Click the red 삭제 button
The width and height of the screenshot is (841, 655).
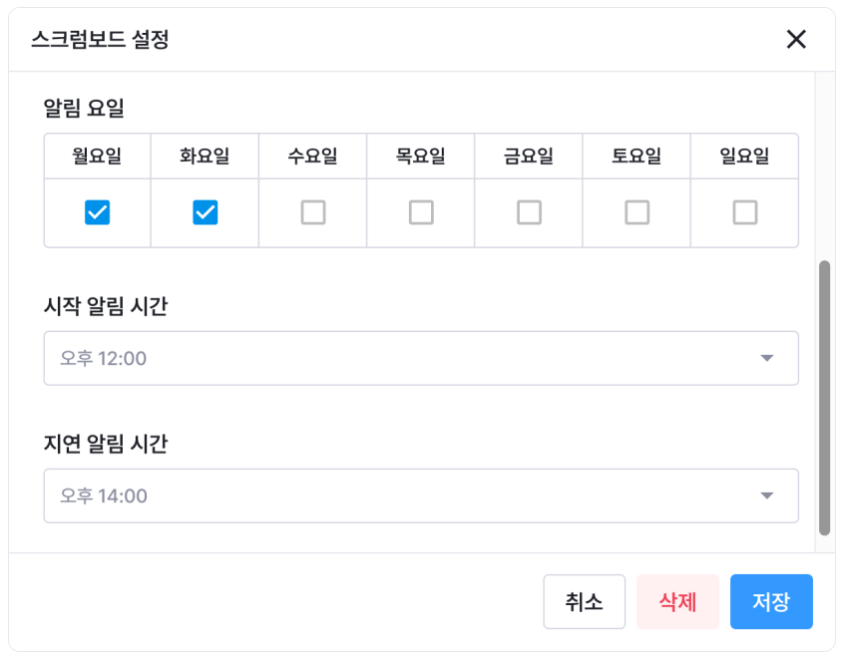tap(678, 602)
